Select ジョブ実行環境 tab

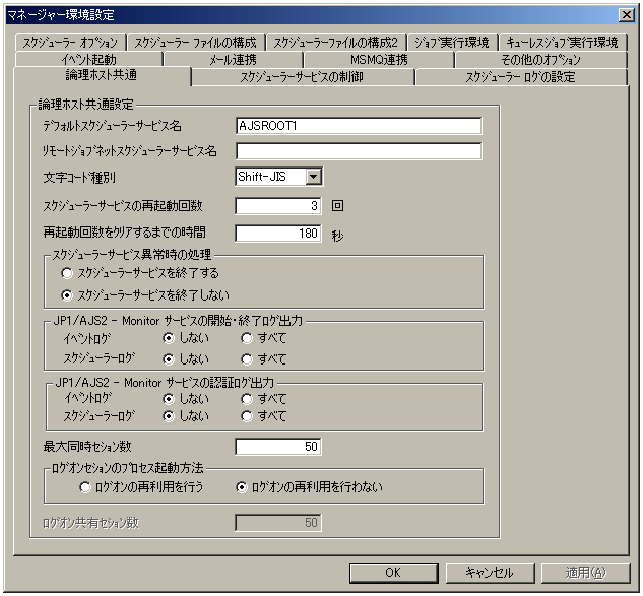tap(452, 43)
